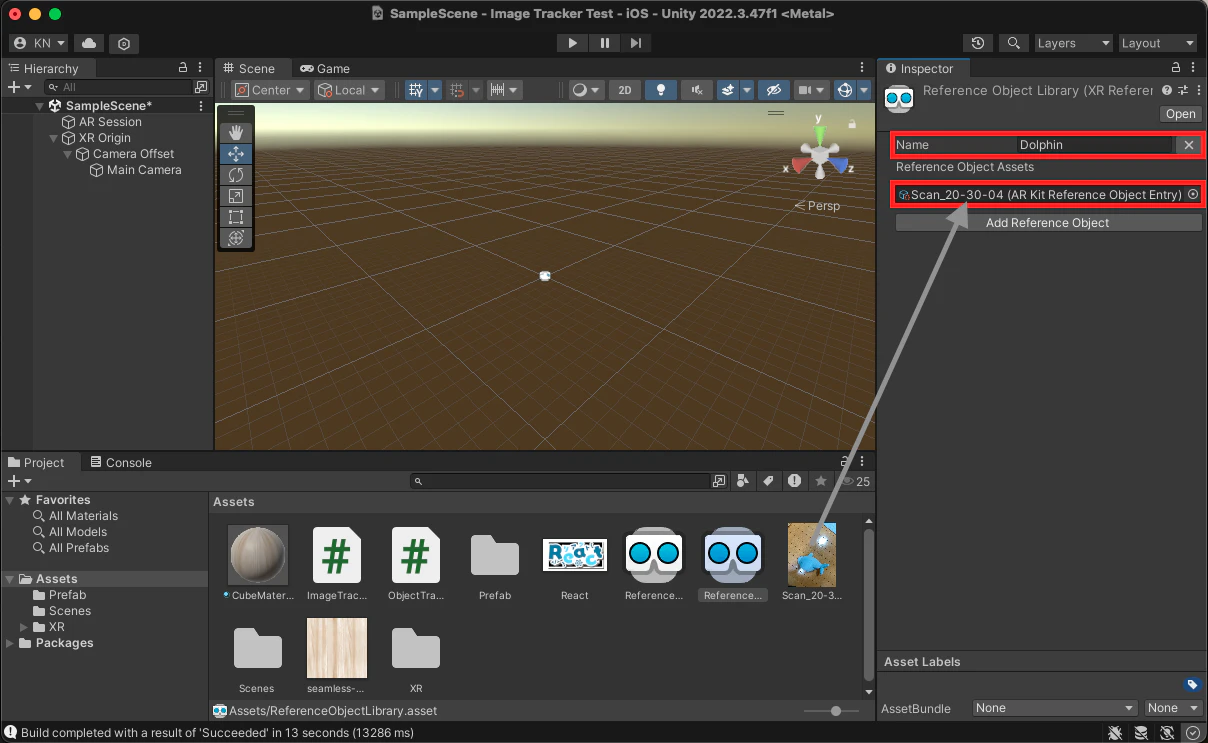Click favorites star icon in Project toolbar
The height and width of the screenshot is (743, 1208).
coord(820,481)
